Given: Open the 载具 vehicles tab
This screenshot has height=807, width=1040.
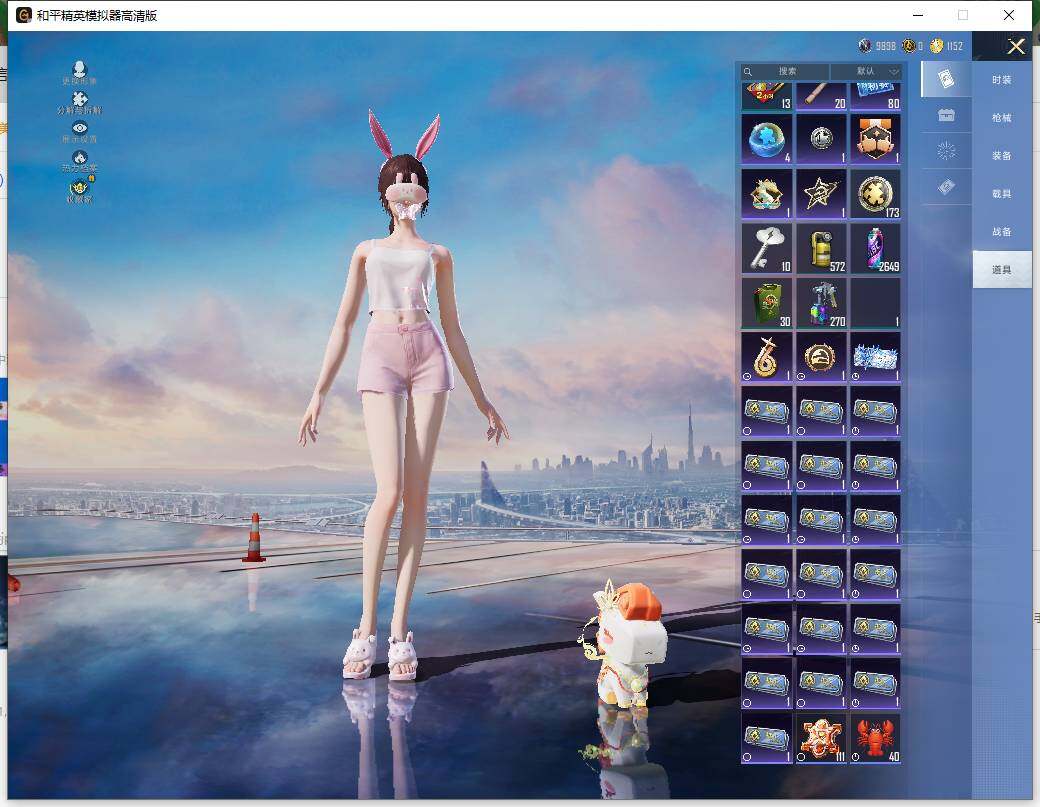Looking at the screenshot, I should (1001, 194).
